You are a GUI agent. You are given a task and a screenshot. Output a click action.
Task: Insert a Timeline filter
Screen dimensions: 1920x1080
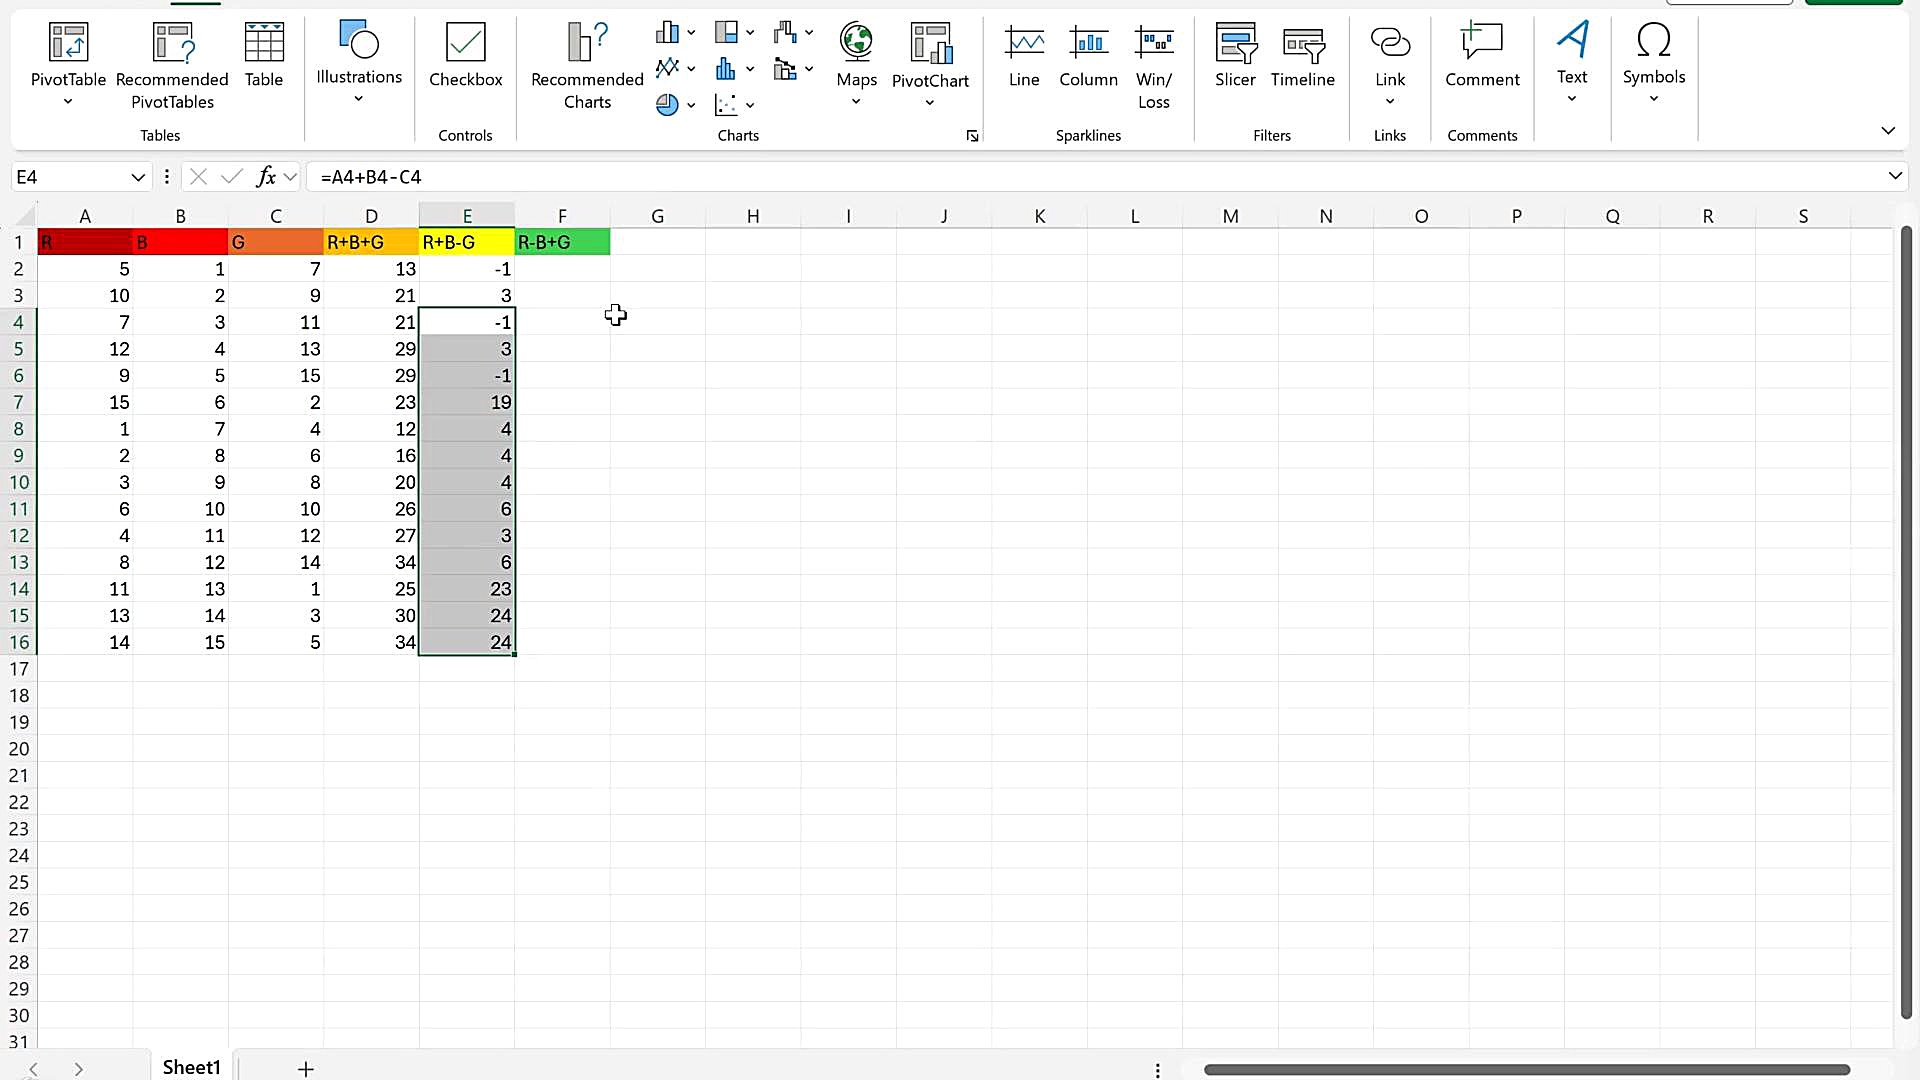(x=1303, y=56)
